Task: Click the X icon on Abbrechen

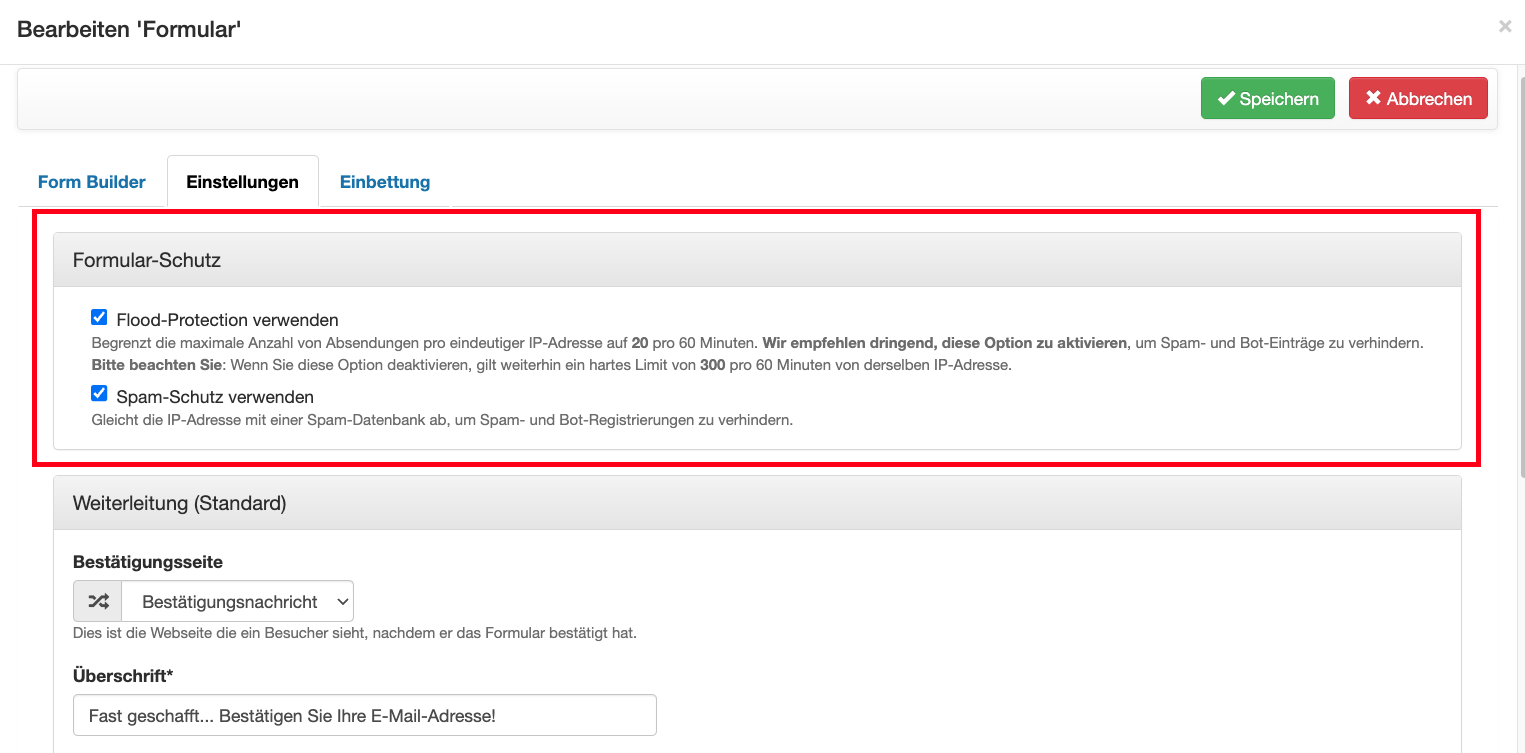Action: click(x=1373, y=98)
